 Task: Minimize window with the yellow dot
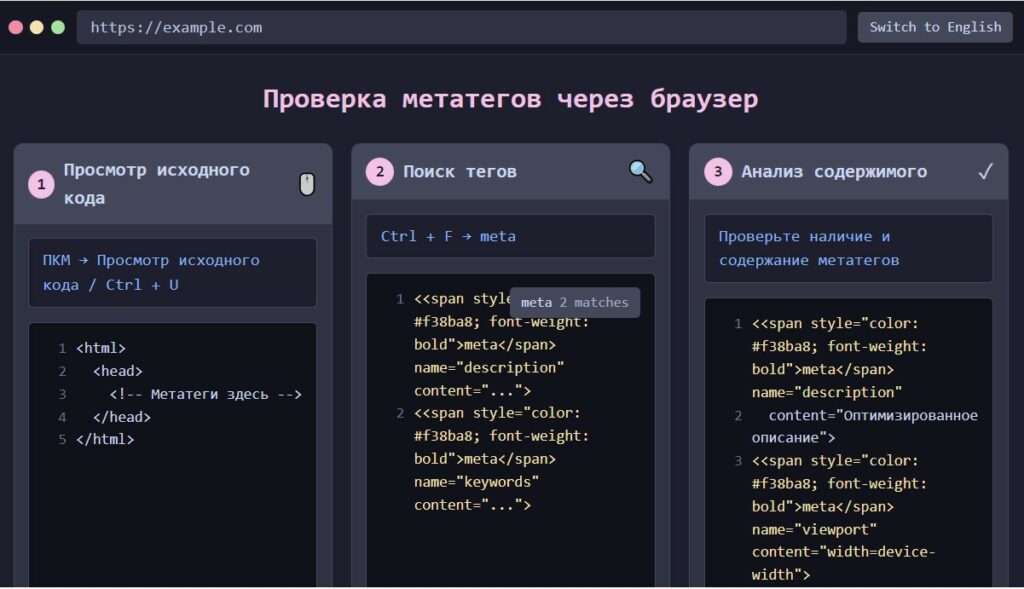37,27
